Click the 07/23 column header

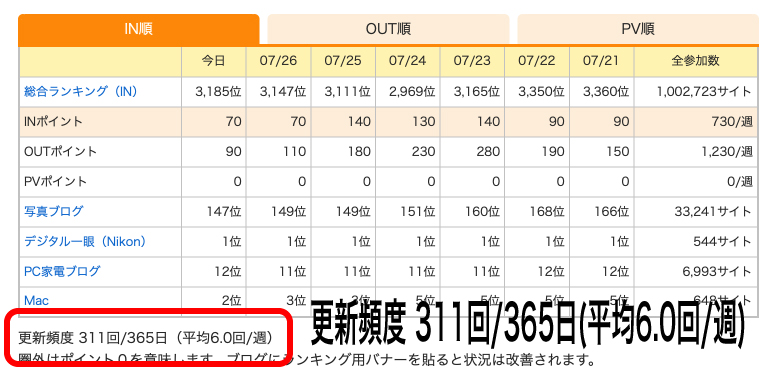[x=472, y=62]
